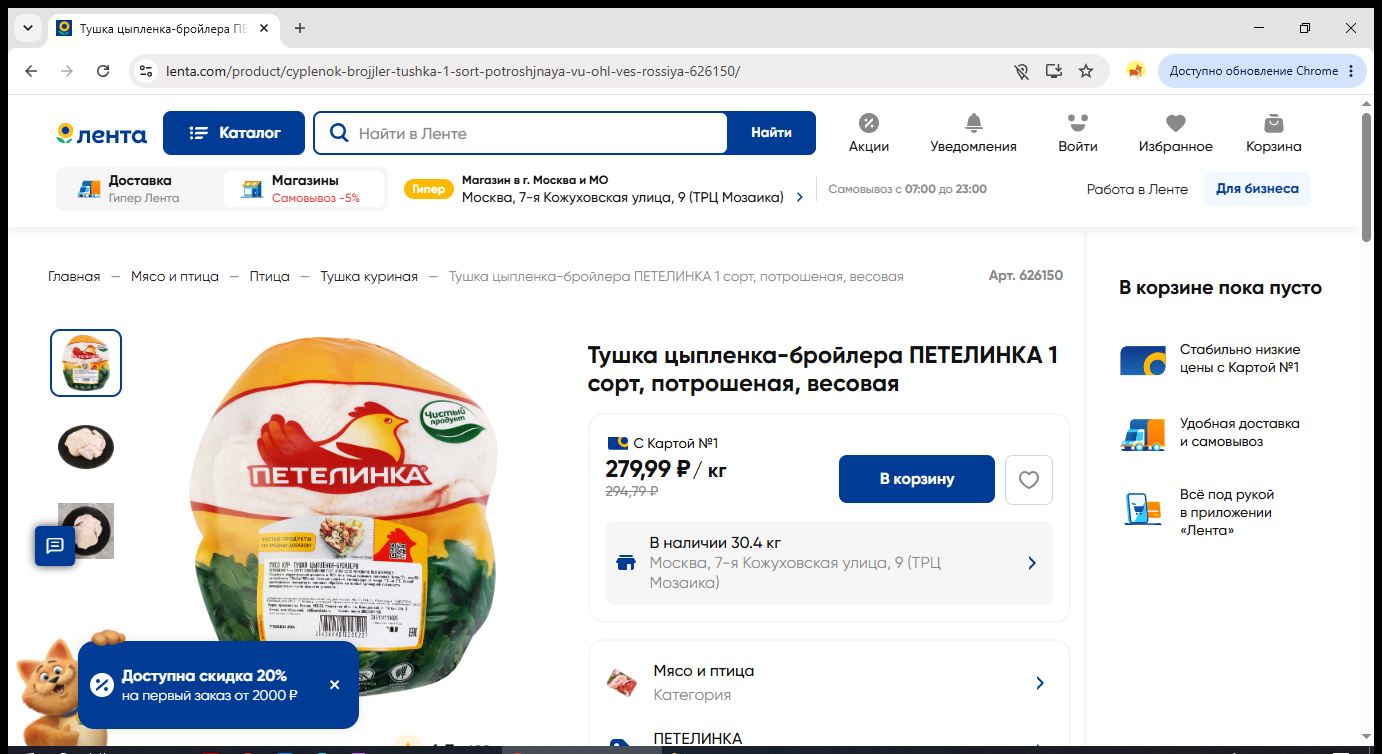Focus the Найти в Ленте search field

537,133
